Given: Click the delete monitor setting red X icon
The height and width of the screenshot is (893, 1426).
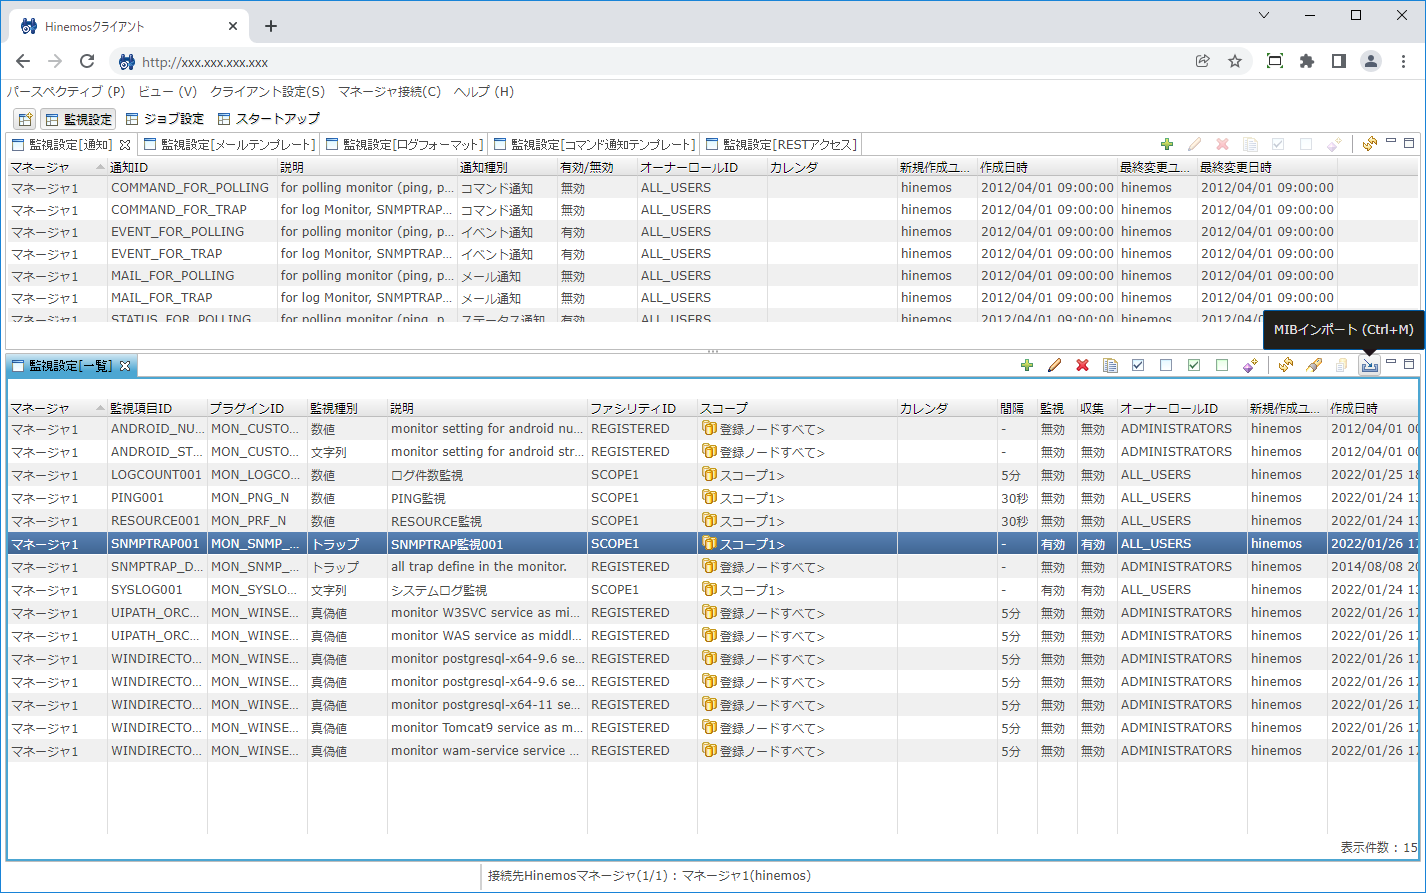Looking at the screenshot, I should (x=1082, y=365).
